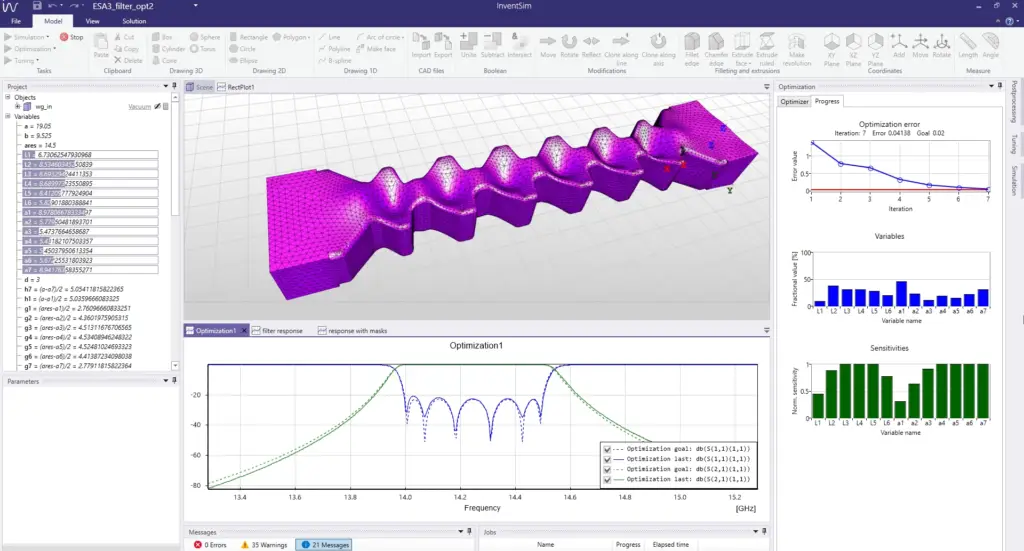
Task: Collapse the Variables tree section
Action: point(9,117)
